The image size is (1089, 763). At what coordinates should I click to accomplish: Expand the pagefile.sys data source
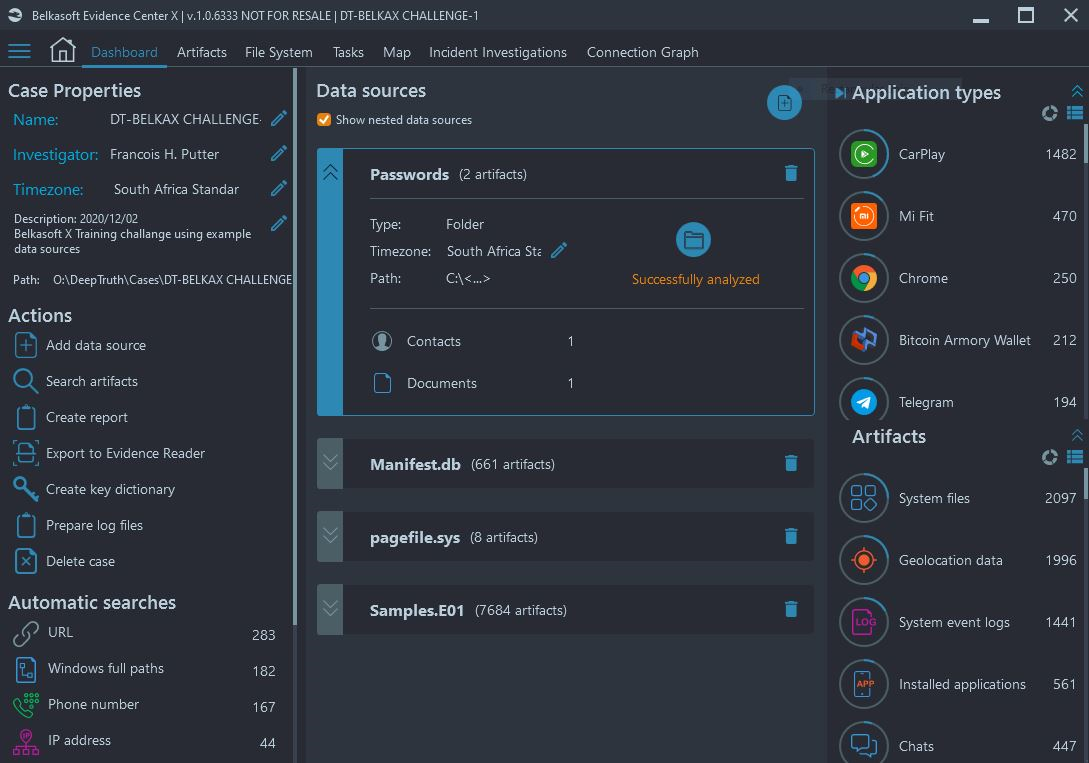330,535
